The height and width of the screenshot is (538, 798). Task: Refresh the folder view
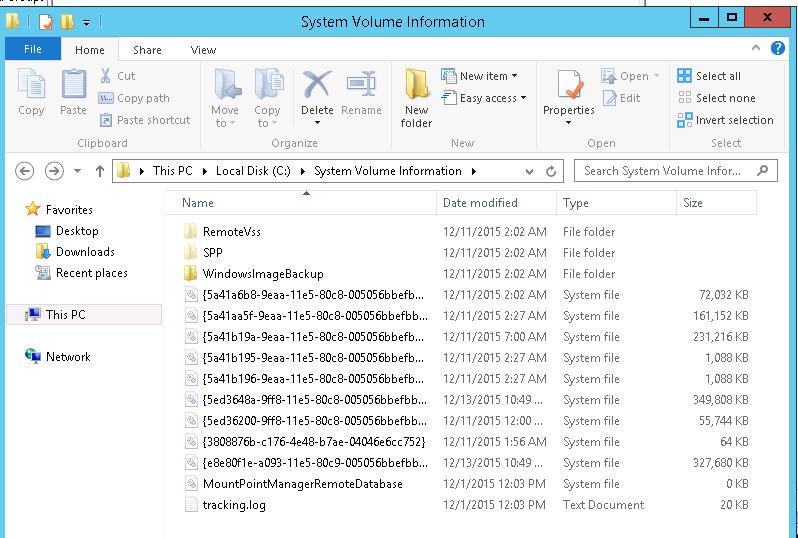(551, 172)
